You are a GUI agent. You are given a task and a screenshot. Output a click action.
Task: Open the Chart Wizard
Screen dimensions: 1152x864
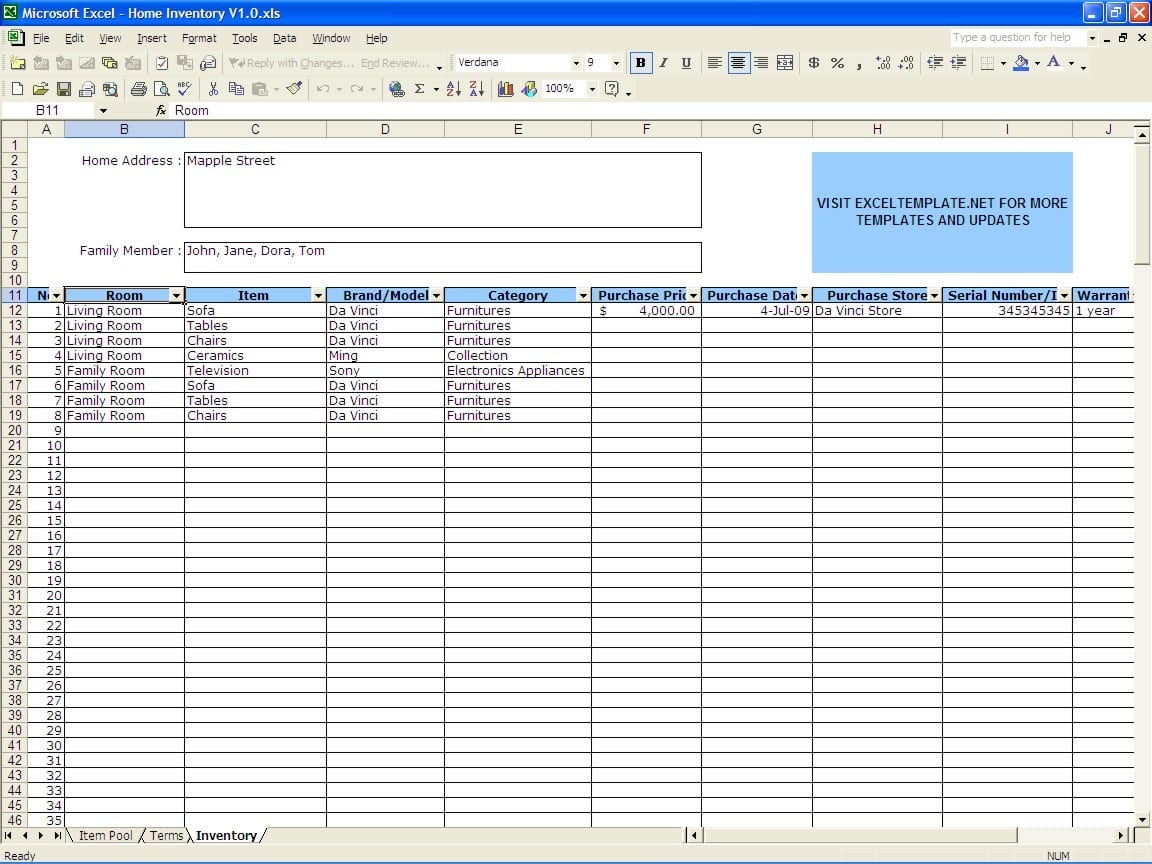point(506,89)
